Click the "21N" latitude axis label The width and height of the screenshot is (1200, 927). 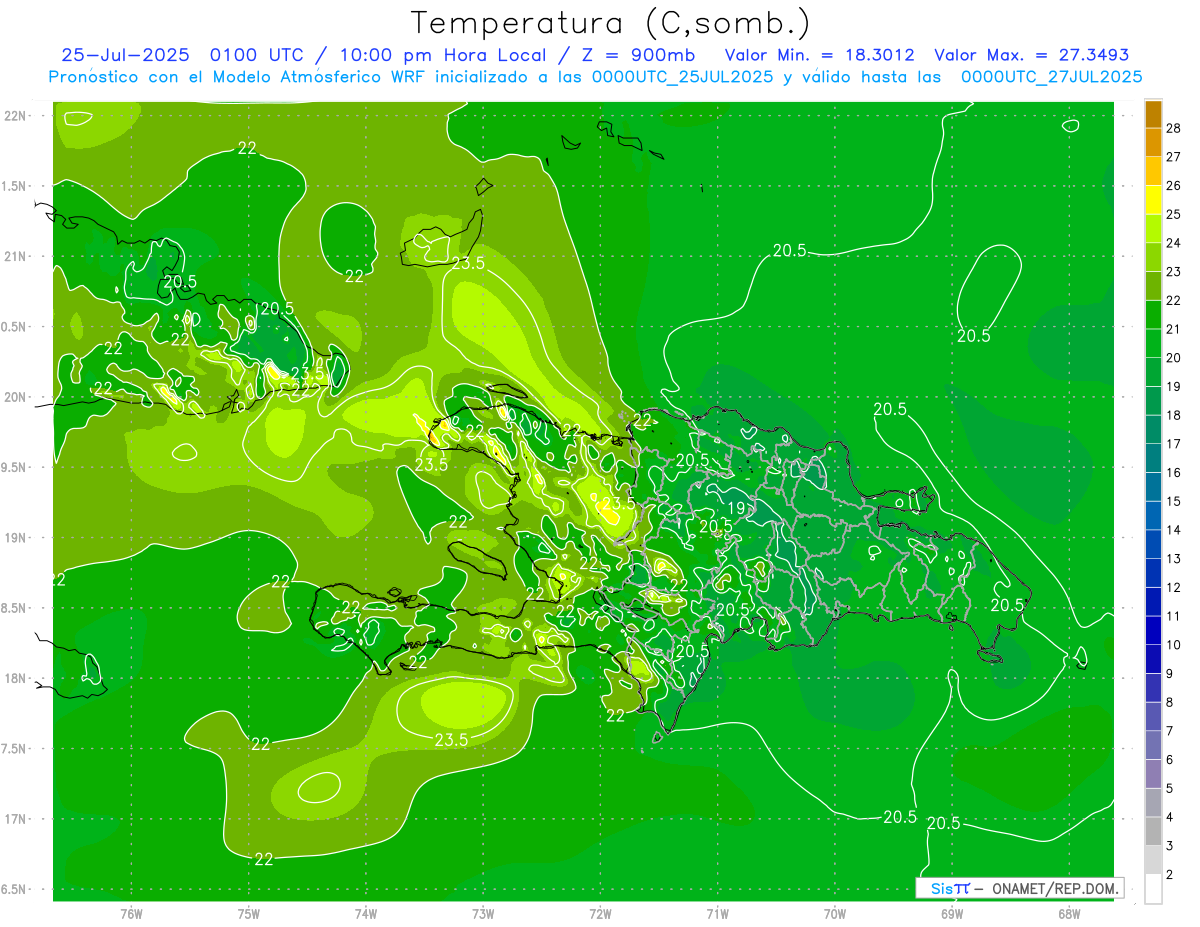point(15,256)
